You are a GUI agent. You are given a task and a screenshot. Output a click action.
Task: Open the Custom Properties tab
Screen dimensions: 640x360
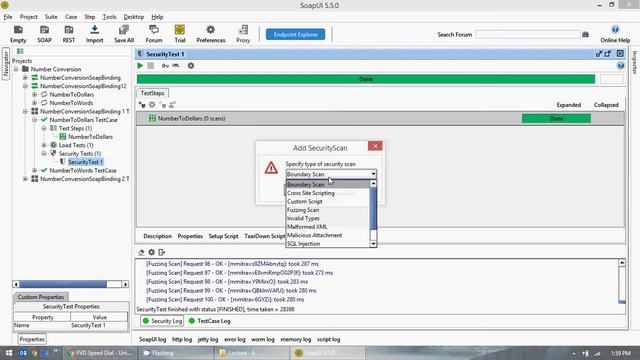tap(41, 297)
